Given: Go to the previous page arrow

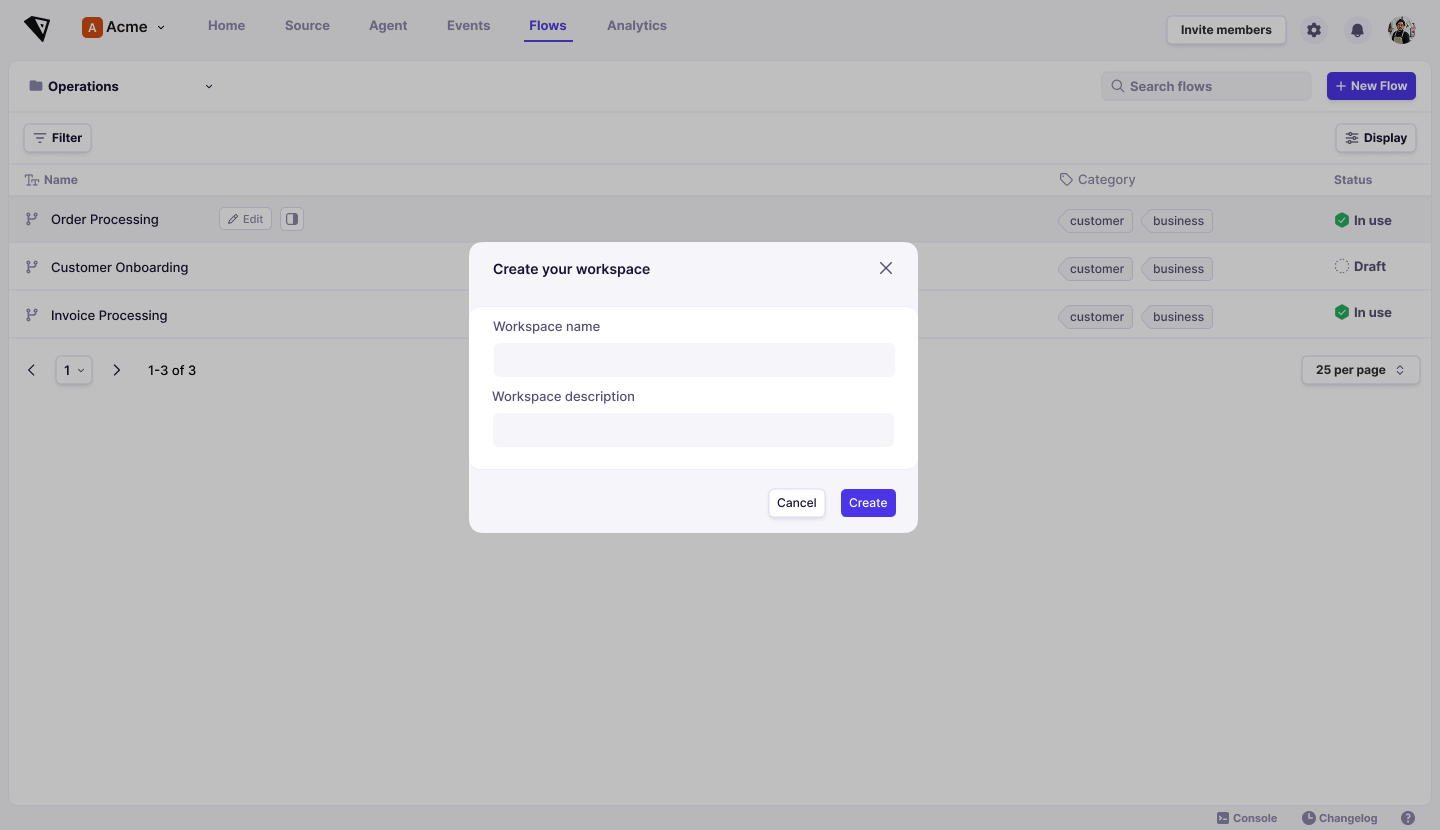Looking at the screenshot, I should (32, 370).
